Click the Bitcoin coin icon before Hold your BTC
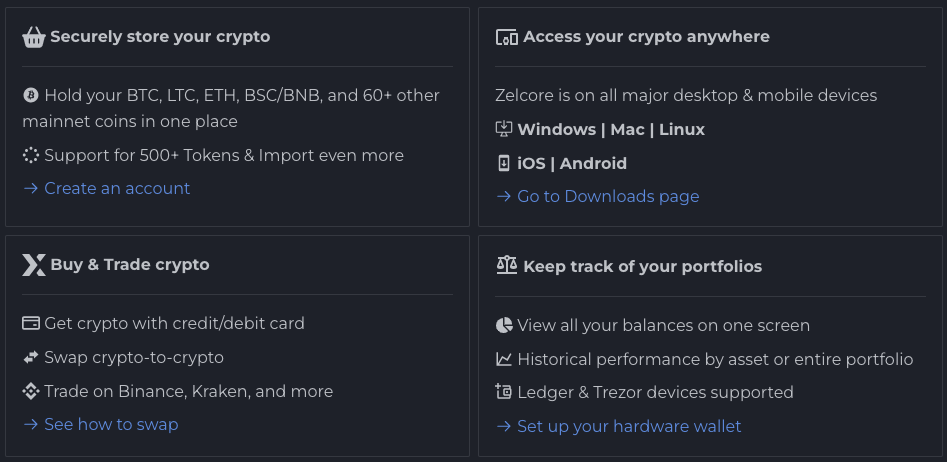Viewport: 947px width, 462px height. click(x=31, y=95)
